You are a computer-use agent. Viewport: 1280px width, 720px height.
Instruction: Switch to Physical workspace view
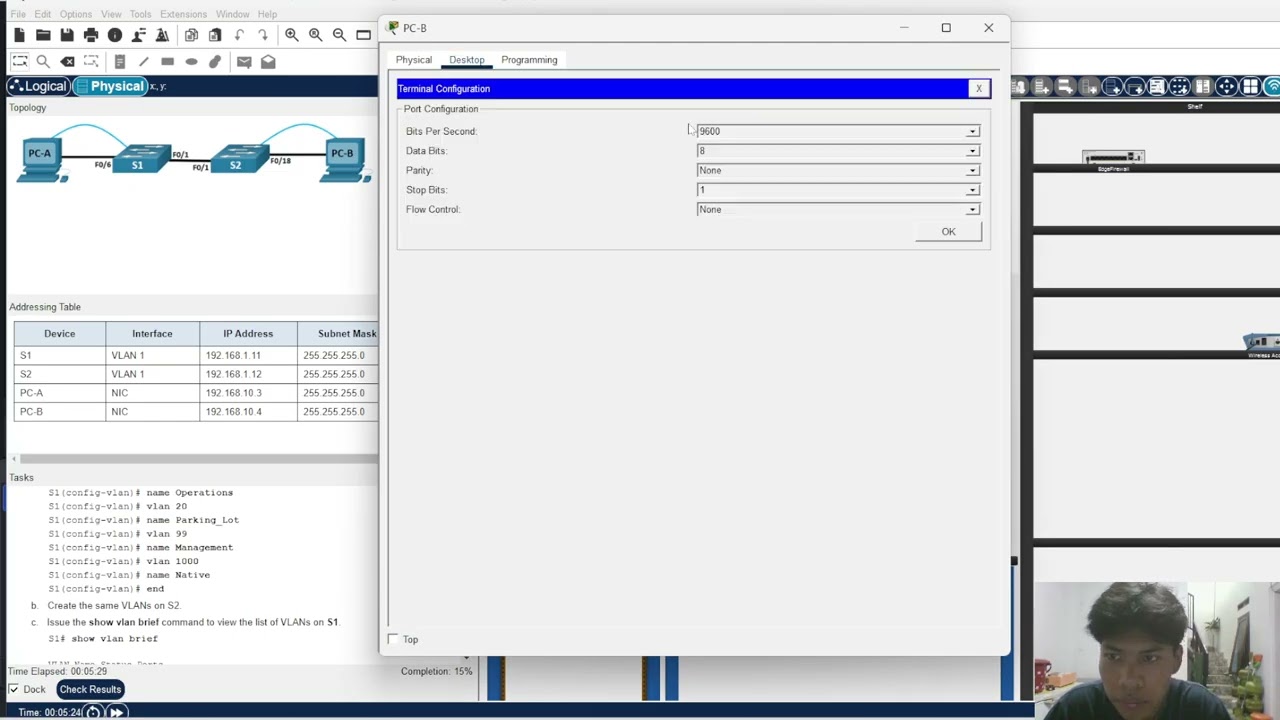pos(110,86)
